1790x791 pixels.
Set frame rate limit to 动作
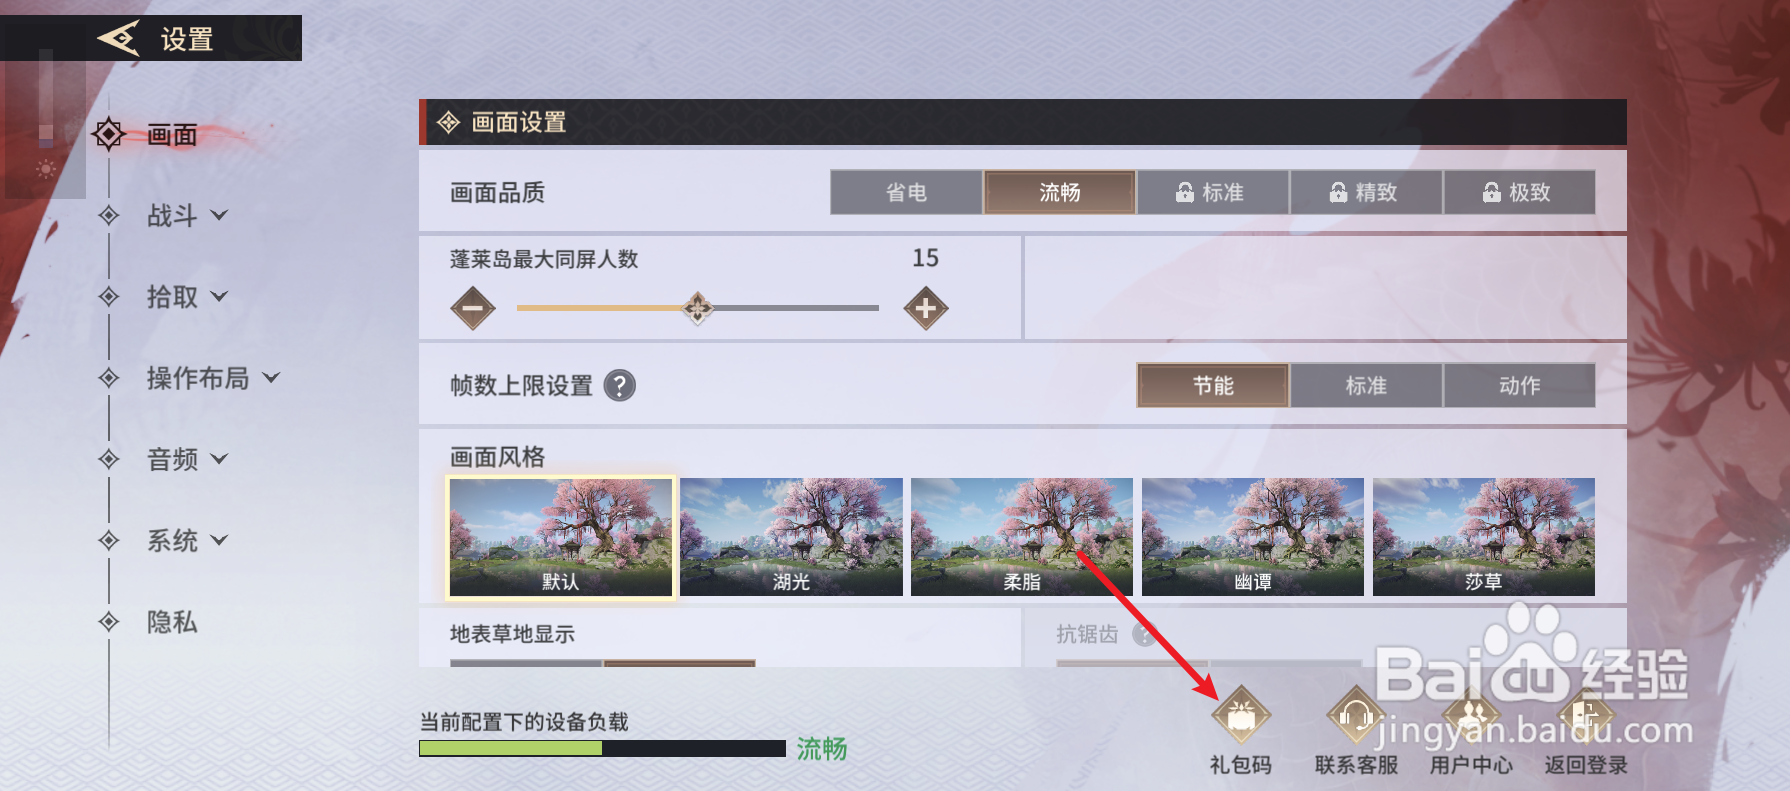click(1519, 385)
